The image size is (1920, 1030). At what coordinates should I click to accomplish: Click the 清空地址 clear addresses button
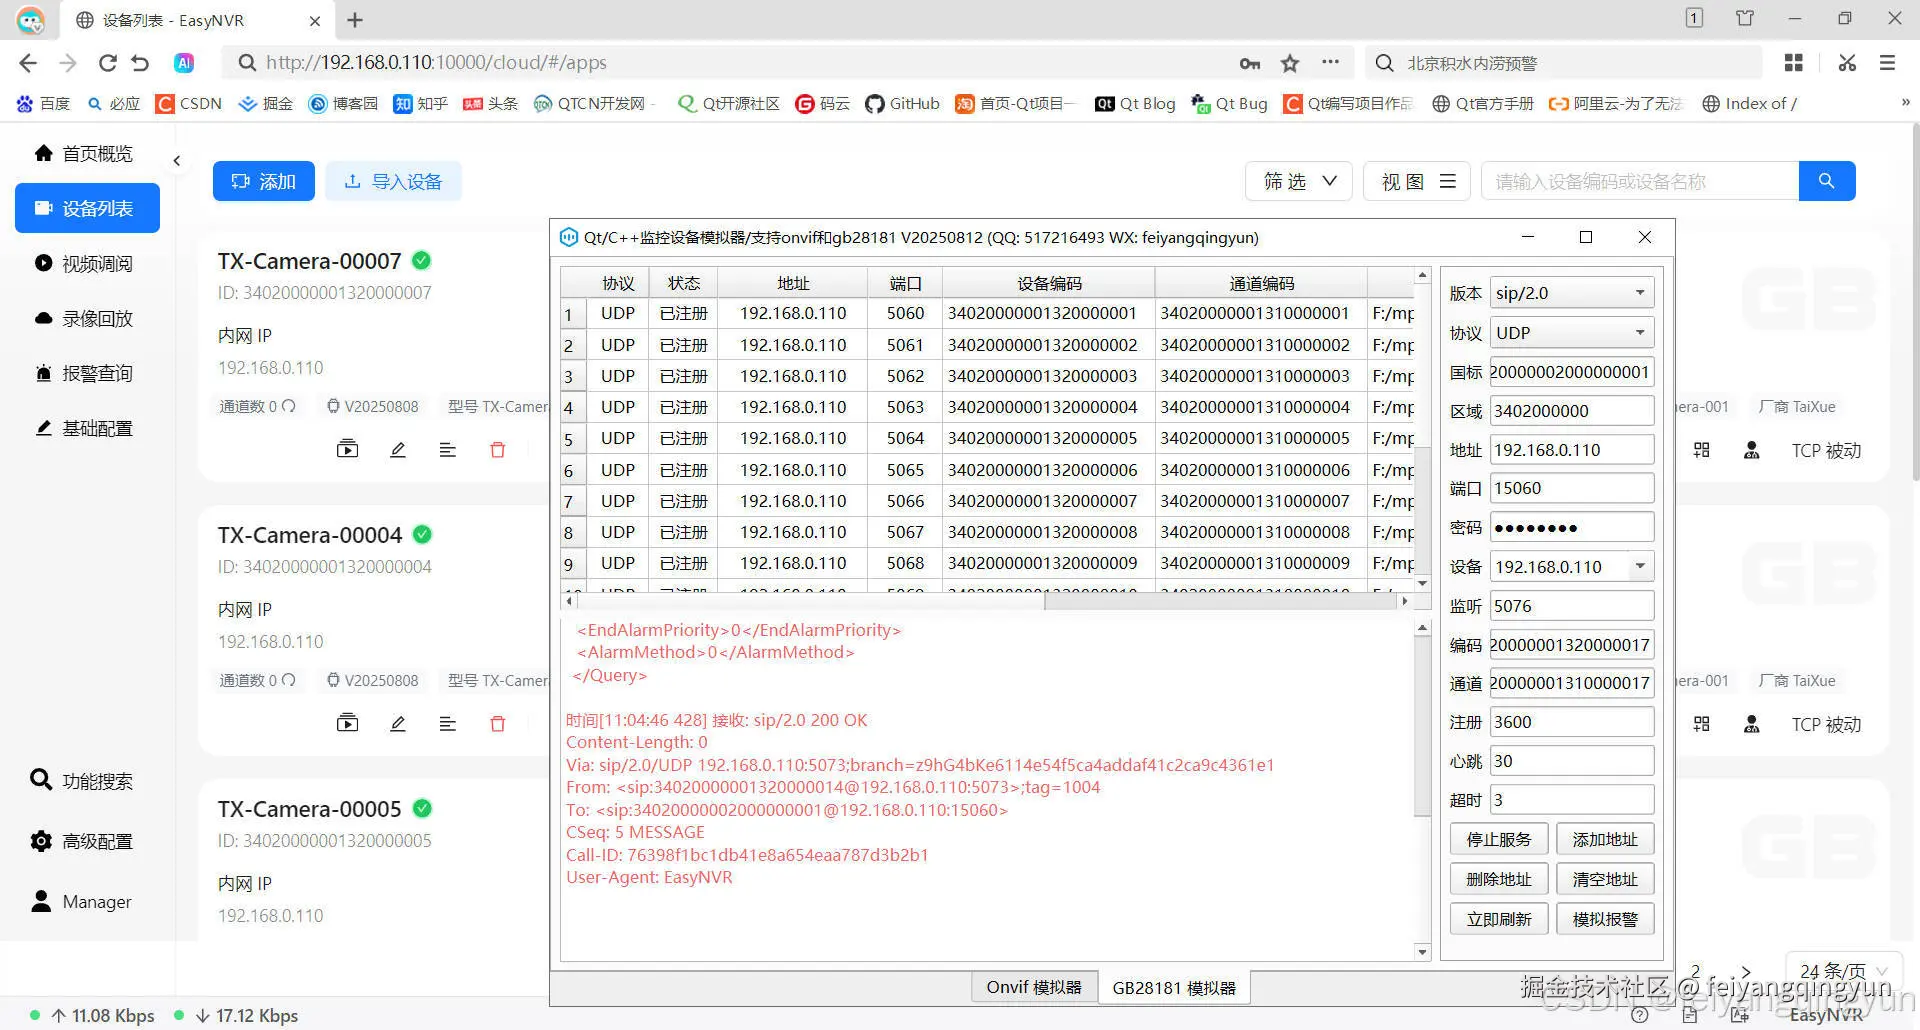pyautogui.click(x=1605, y=879)
